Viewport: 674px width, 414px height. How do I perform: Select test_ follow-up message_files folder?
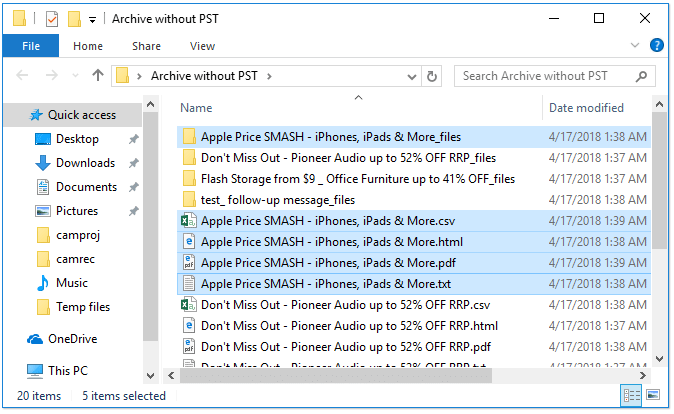[x=414, y=200]
